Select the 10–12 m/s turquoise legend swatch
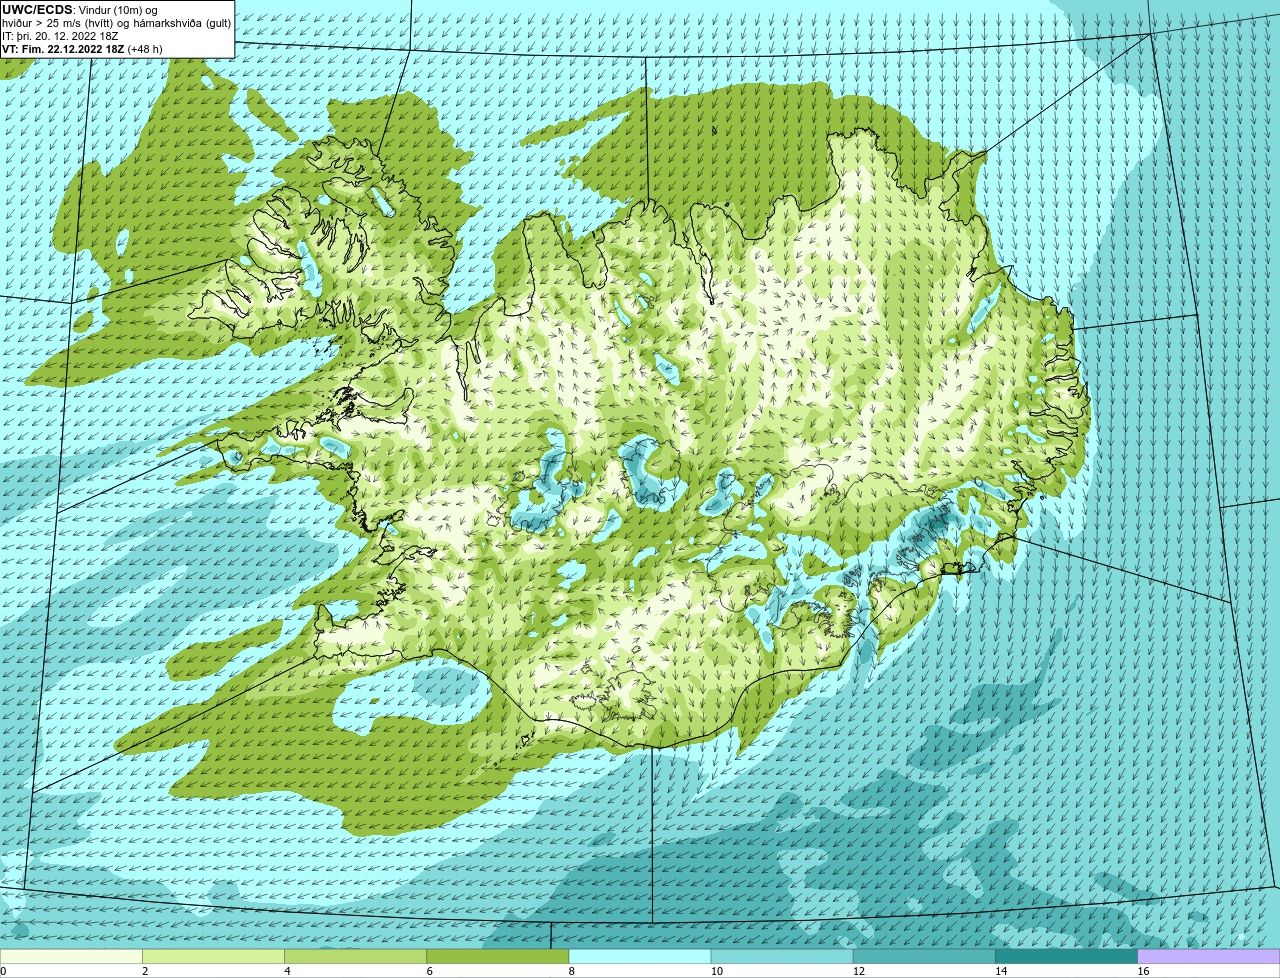This screenshot has height=978, width=1280. pos(782,956)
